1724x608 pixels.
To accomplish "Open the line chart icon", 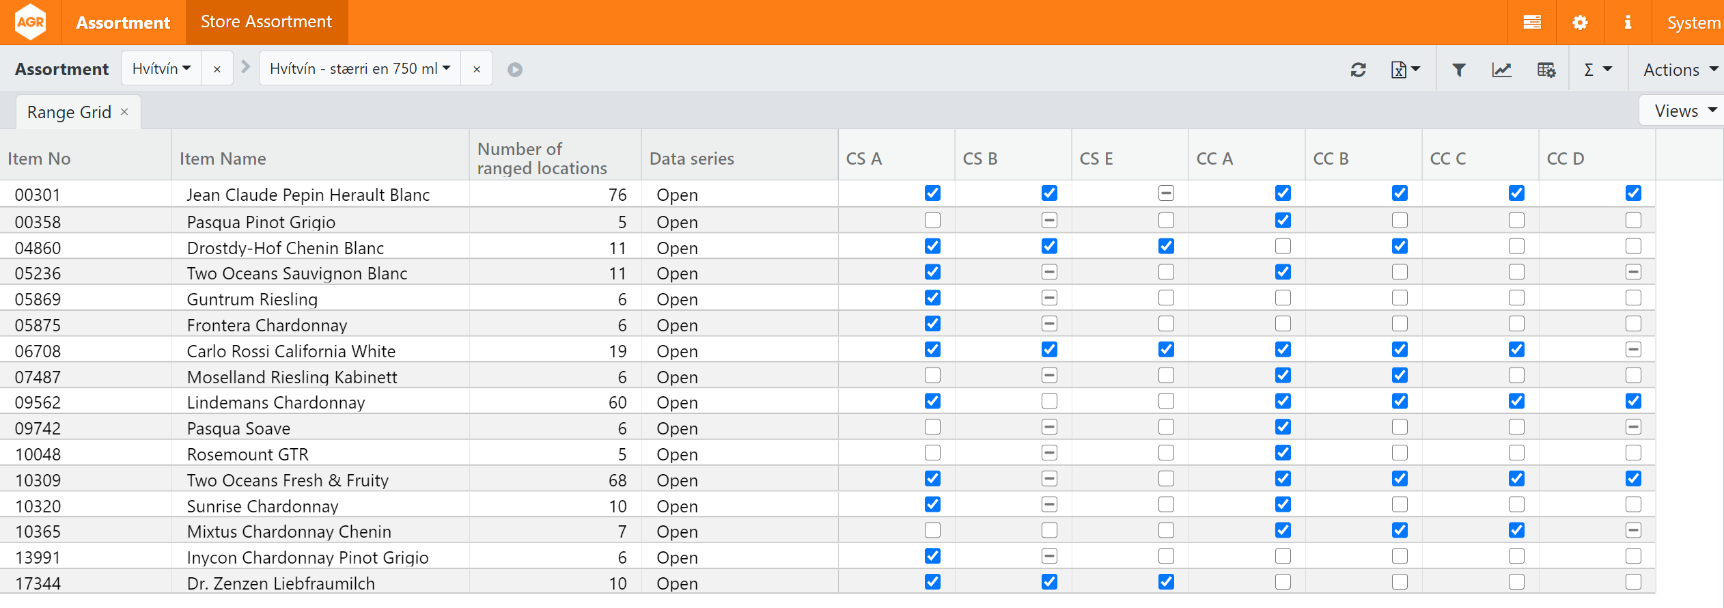I will (x=1501, y=70).
